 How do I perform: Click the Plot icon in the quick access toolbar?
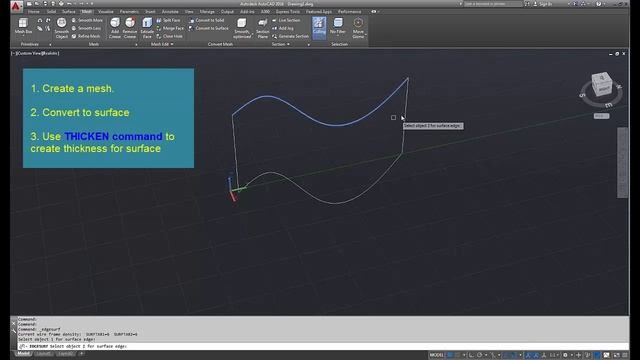[61, 4]
